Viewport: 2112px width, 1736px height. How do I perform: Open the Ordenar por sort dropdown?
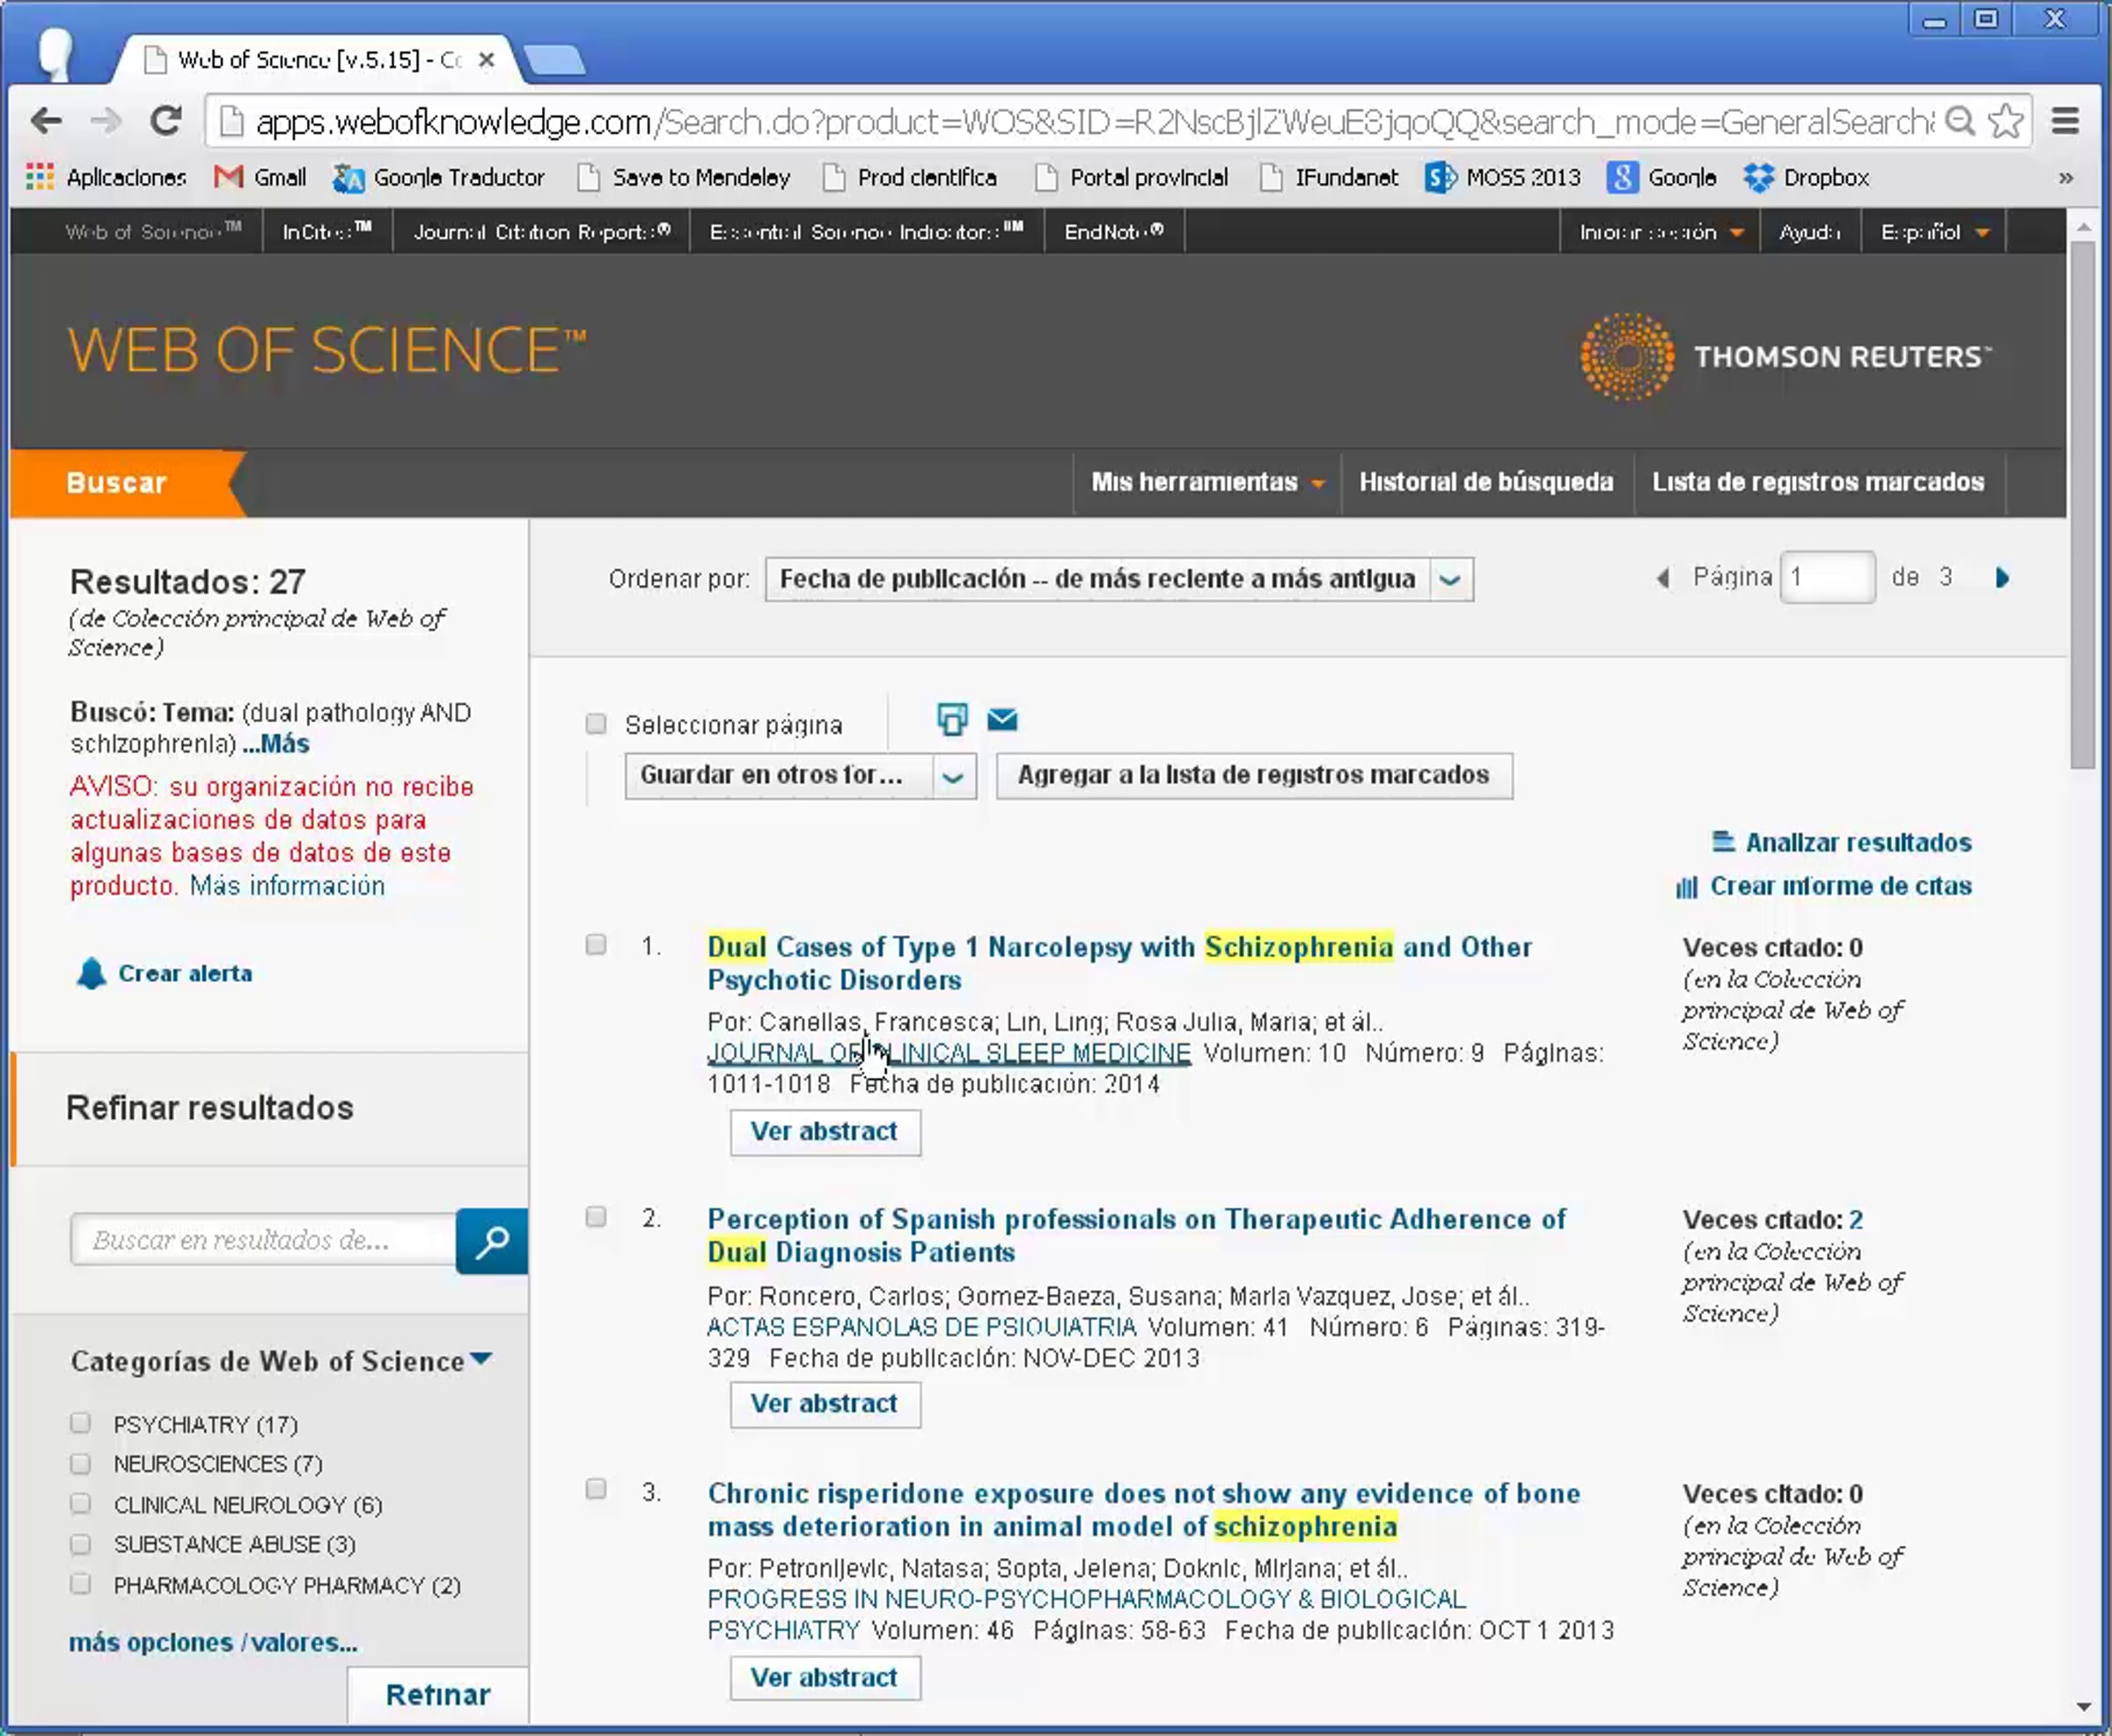click(1119, 579)
